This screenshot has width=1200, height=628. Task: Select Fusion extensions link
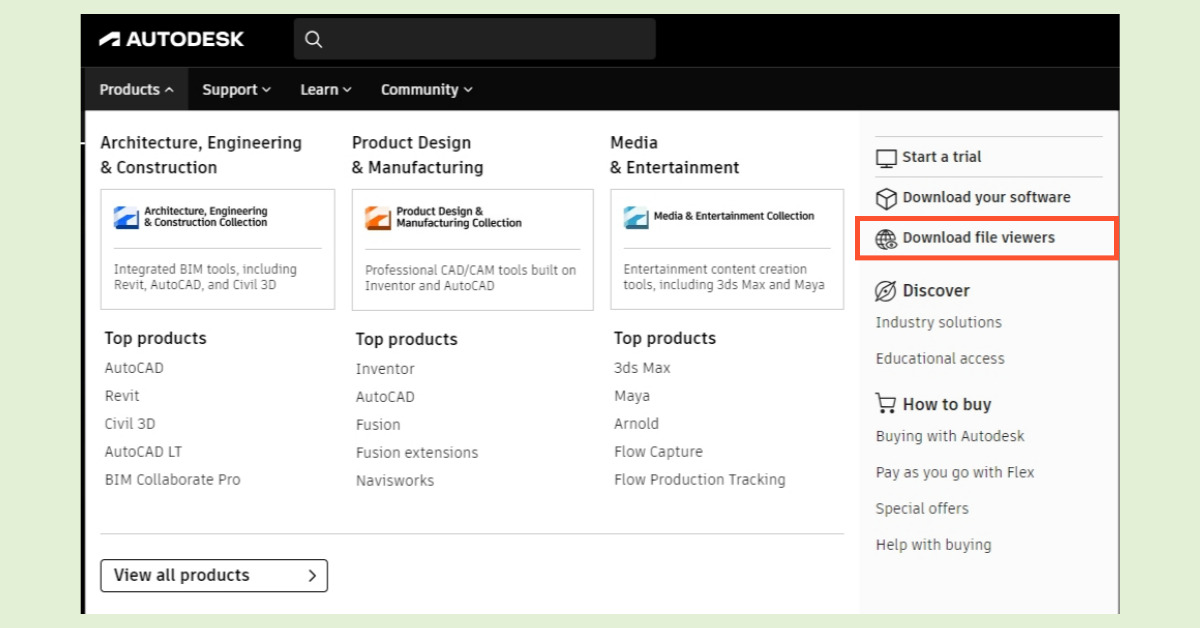[417, 453]
